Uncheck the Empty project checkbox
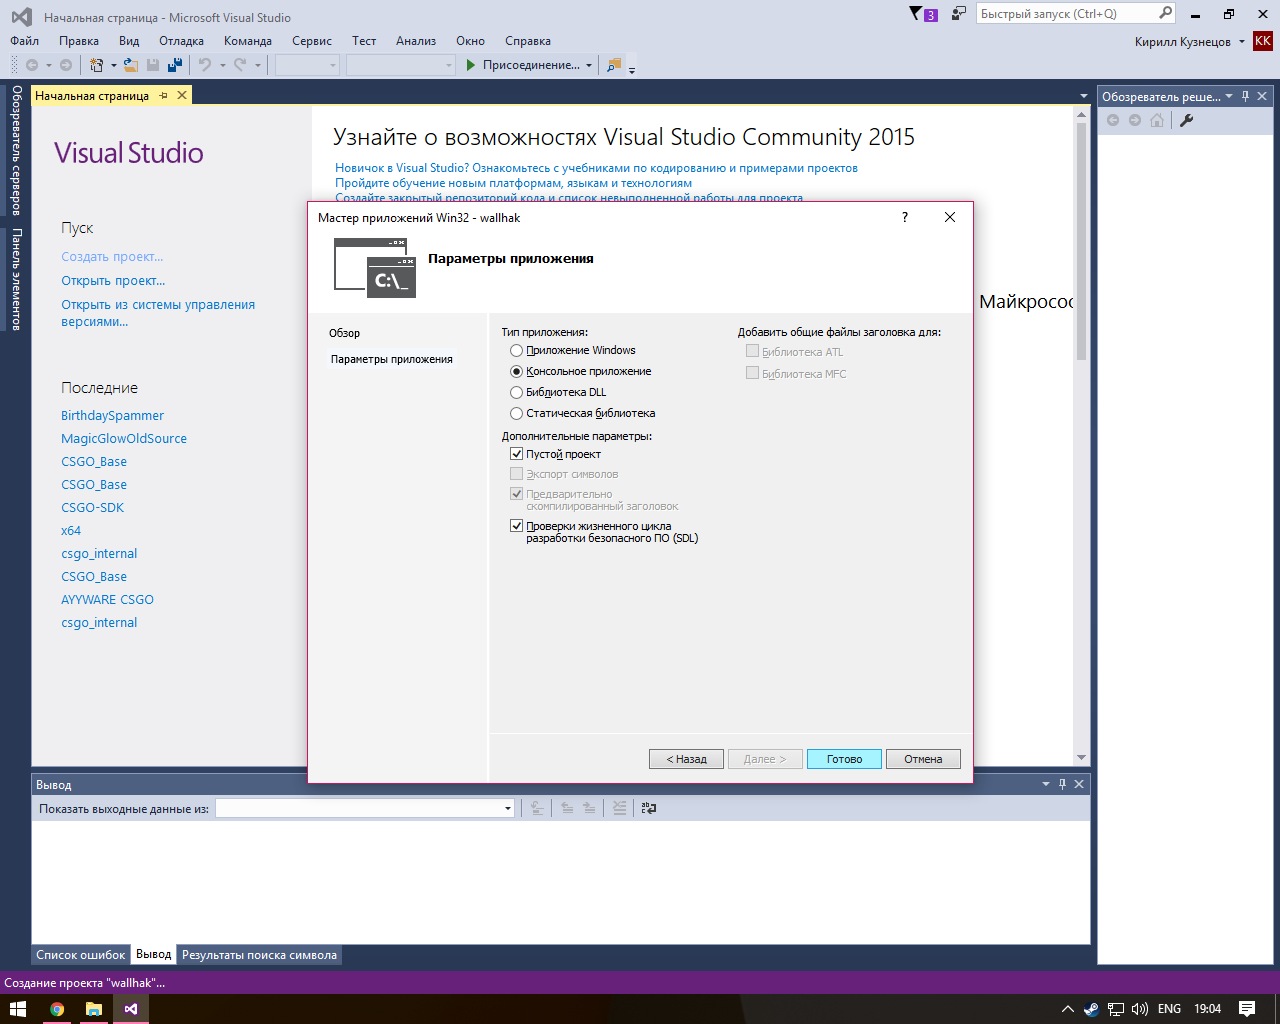 [517, 454]
